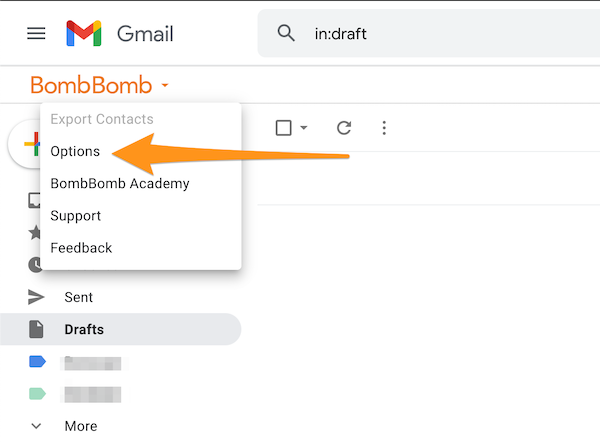Click the BombBomb orange logo text
Viewport: 600px width, 443px height.
pyautogui.click(x=91, y=85)
